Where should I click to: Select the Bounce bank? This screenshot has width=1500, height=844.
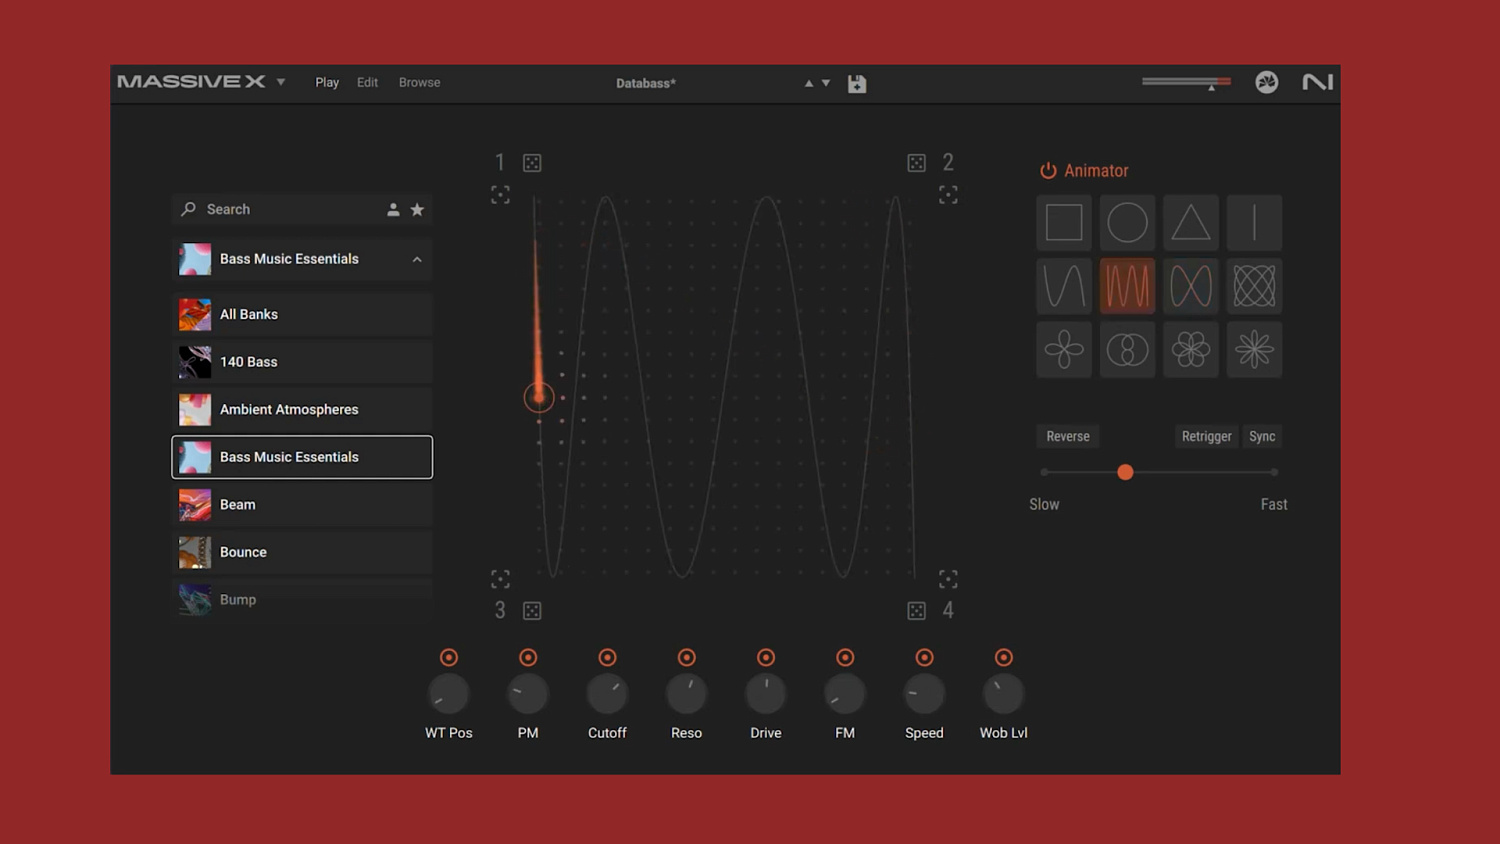tap(302, 552)
